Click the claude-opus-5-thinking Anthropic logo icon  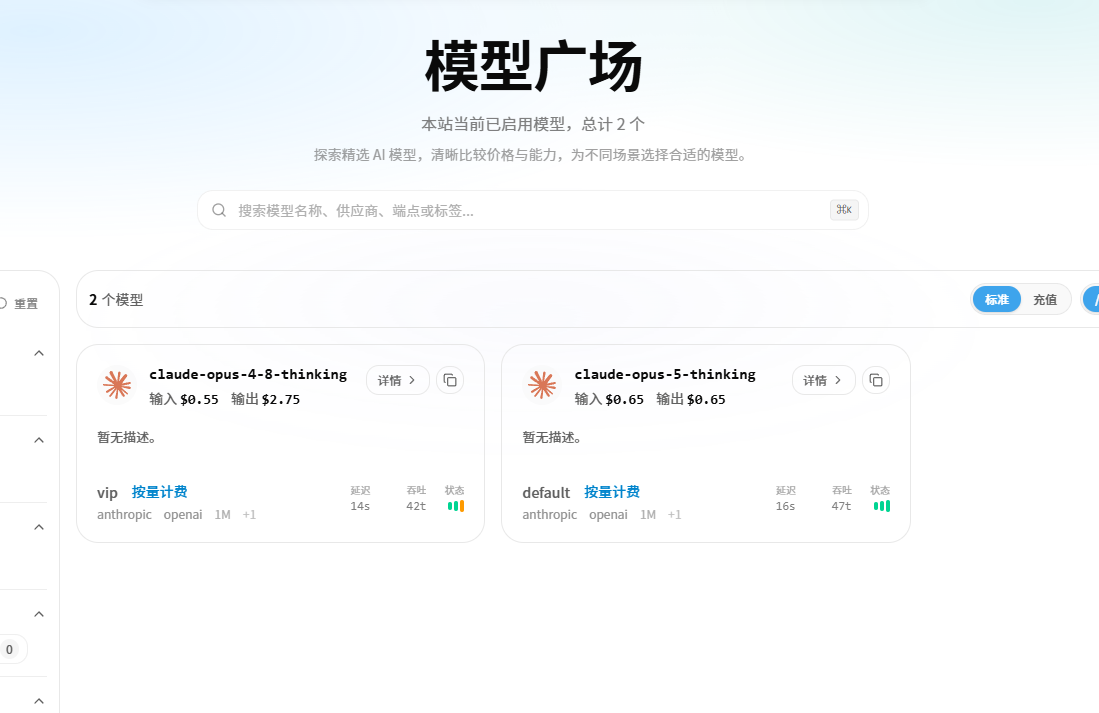point(542,385)
